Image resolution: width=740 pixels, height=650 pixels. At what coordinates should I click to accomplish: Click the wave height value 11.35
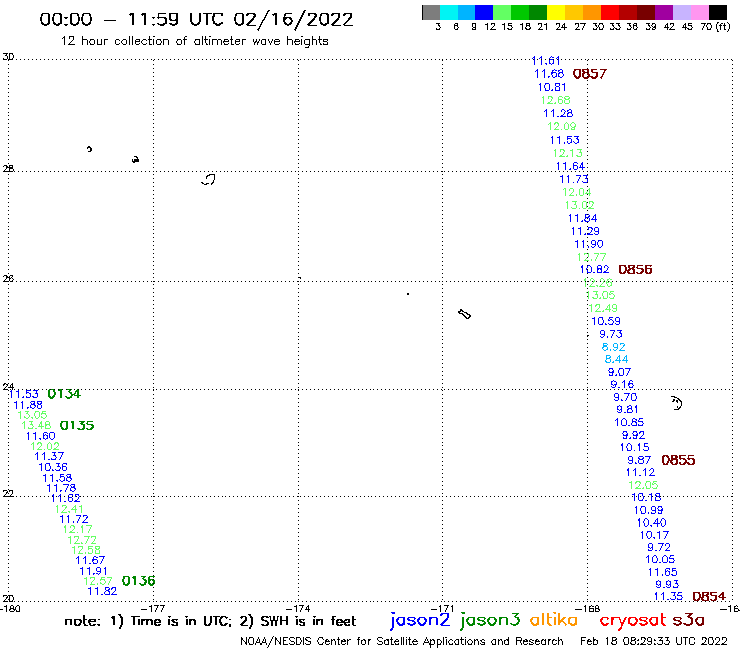tap(668, 597)
